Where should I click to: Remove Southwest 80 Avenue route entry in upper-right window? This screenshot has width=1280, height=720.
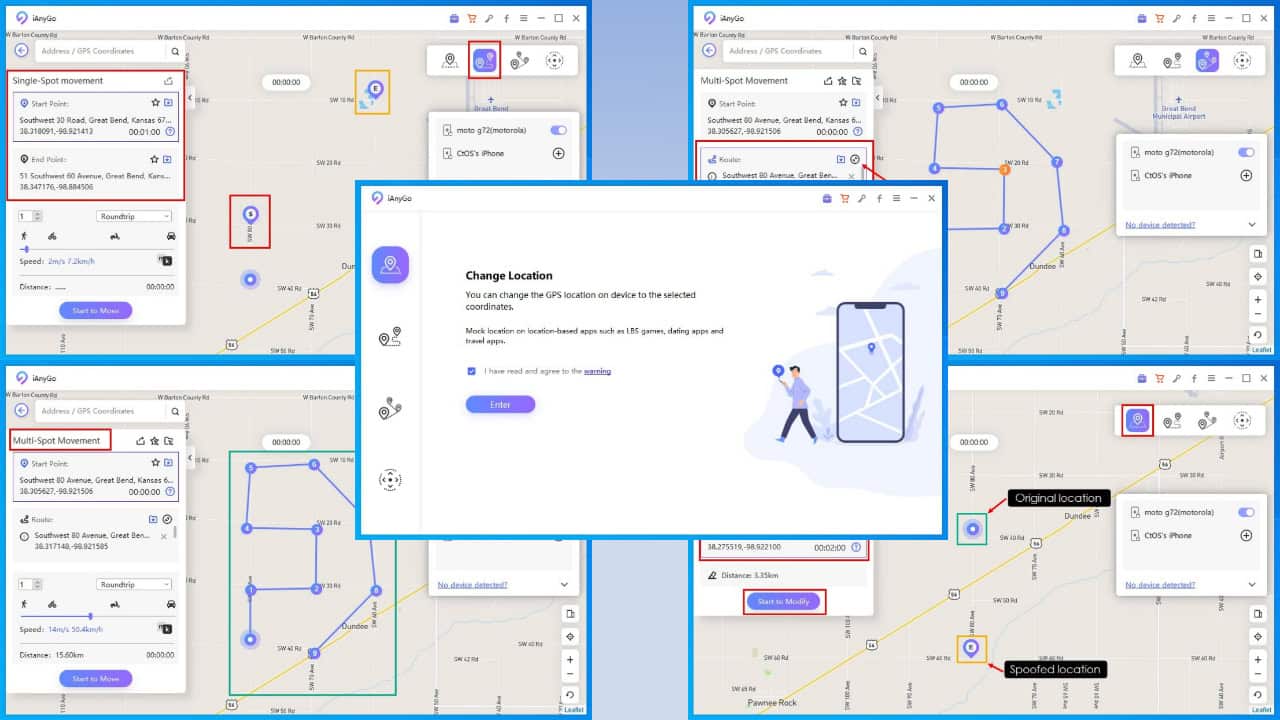[852, 175]
